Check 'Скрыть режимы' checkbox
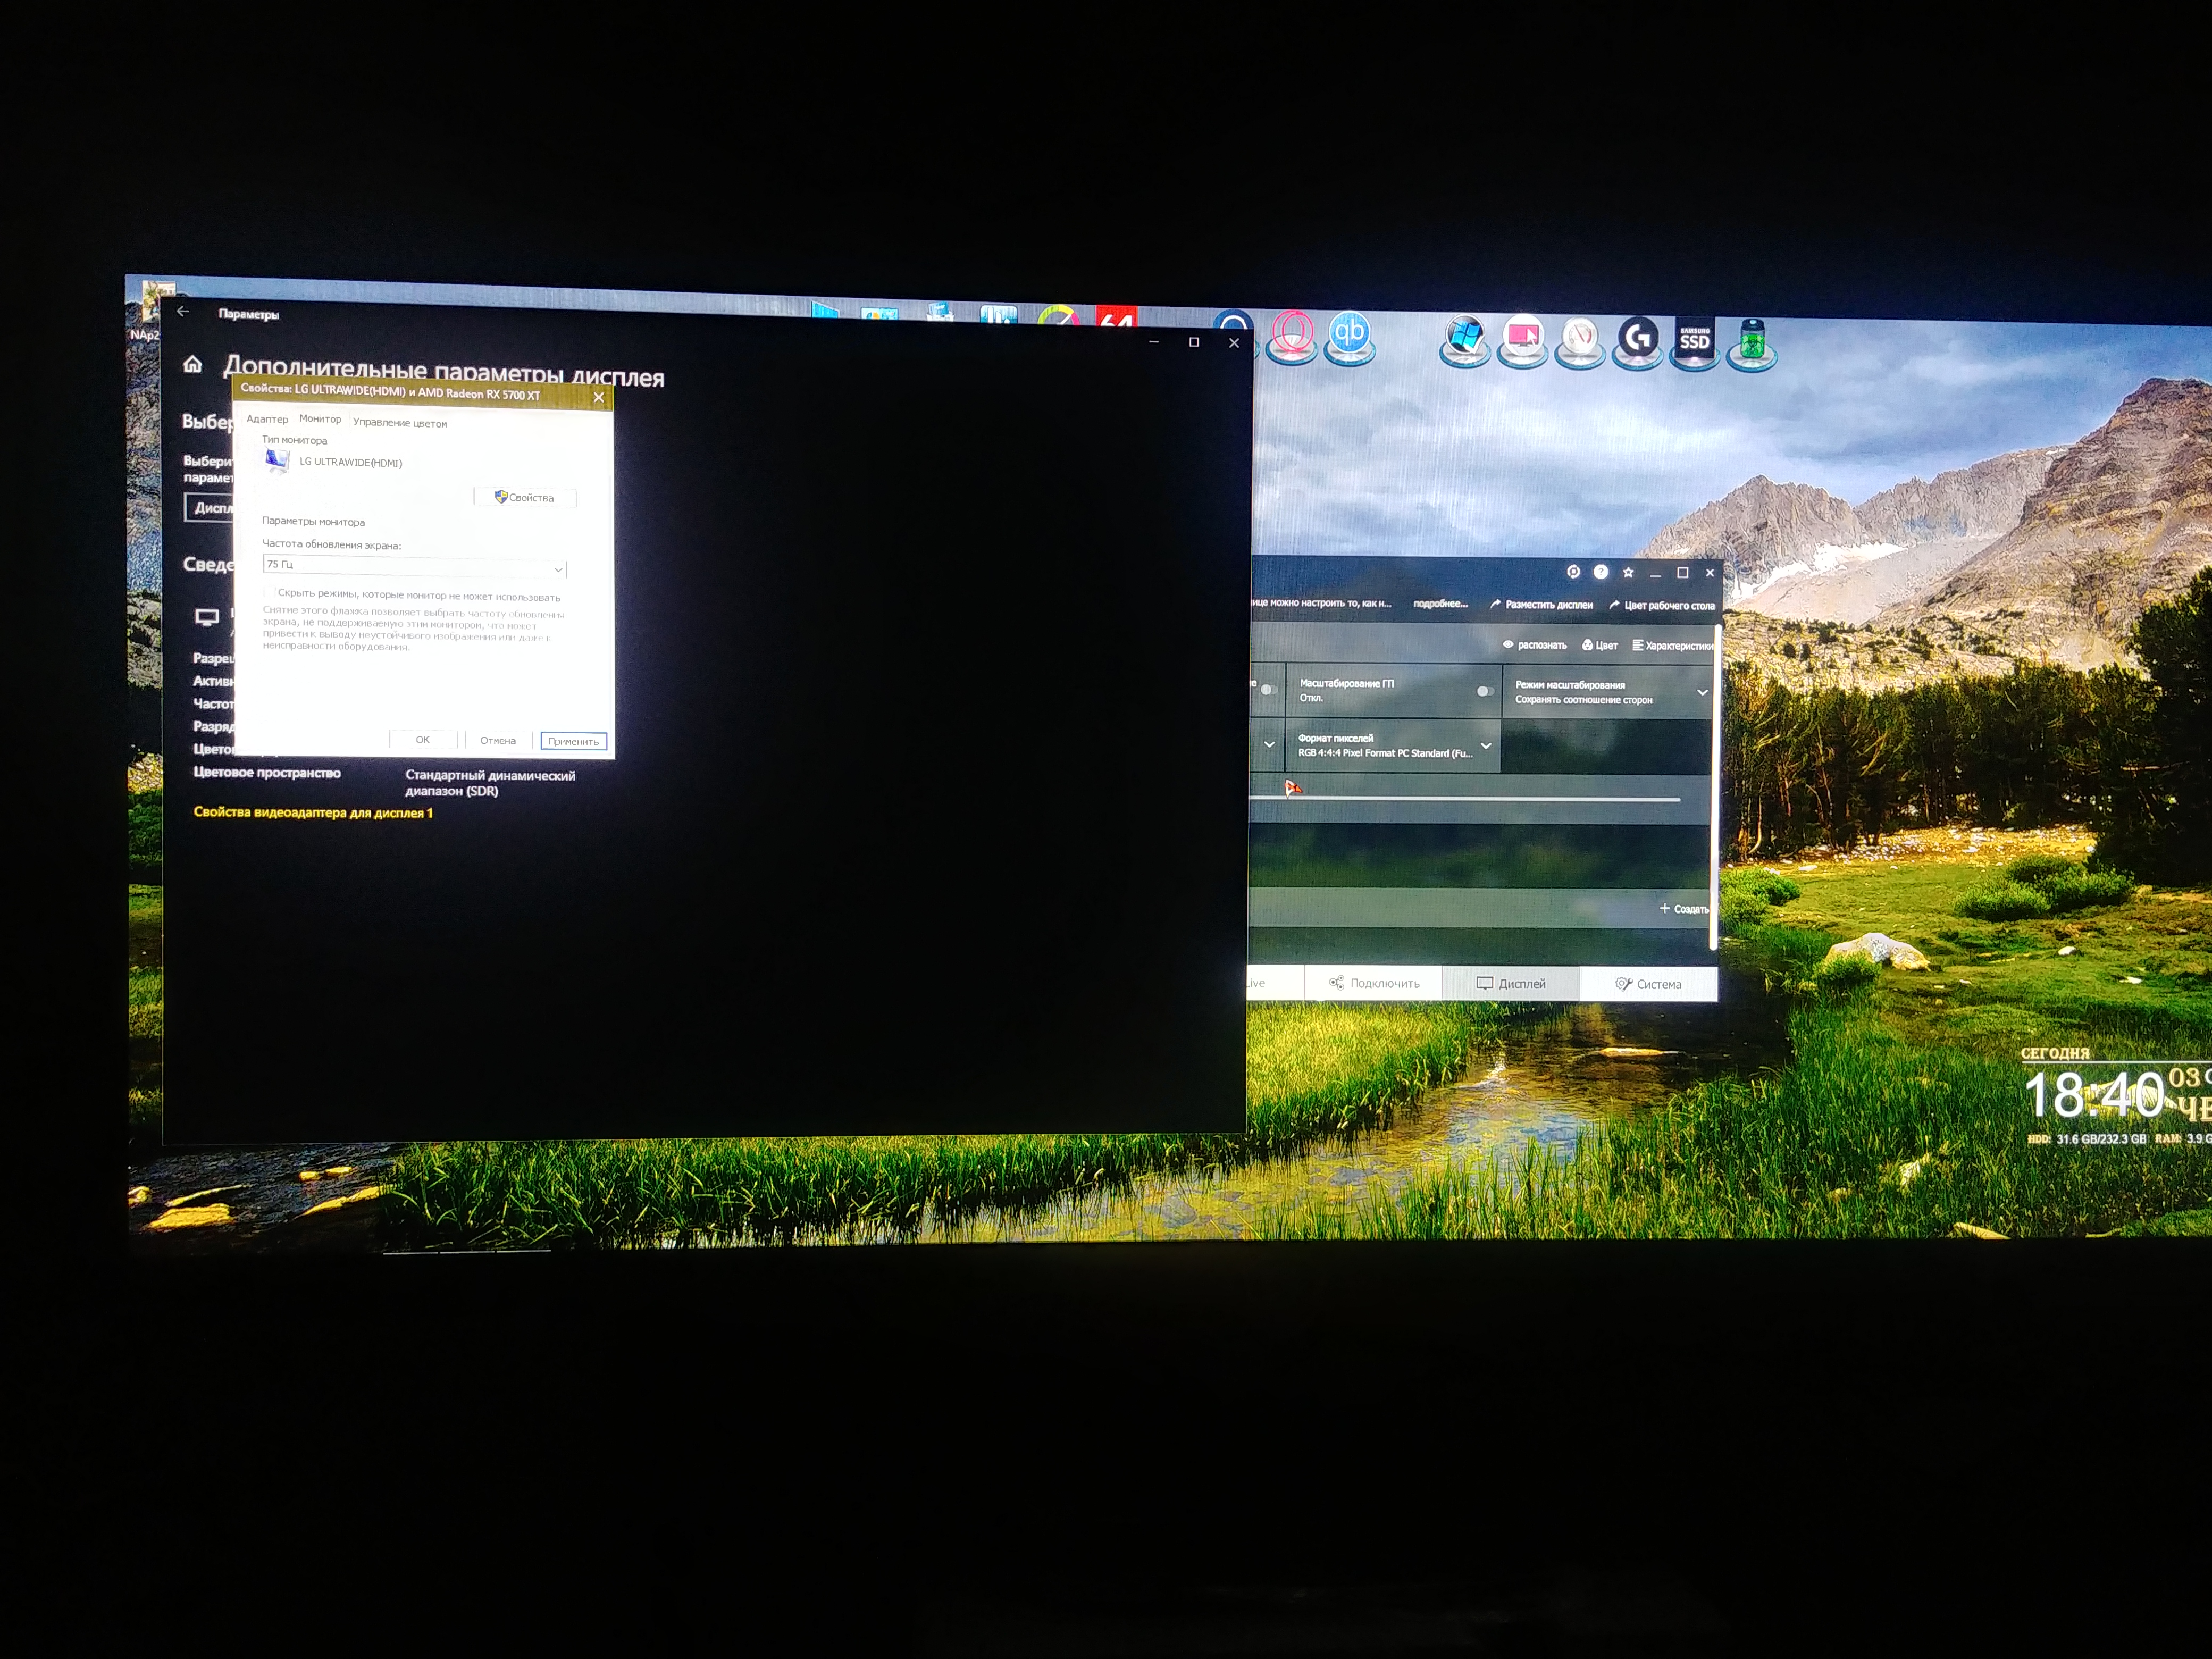Image resolution: width=2212 pixels, height=1659 pixels. (268, 592)
